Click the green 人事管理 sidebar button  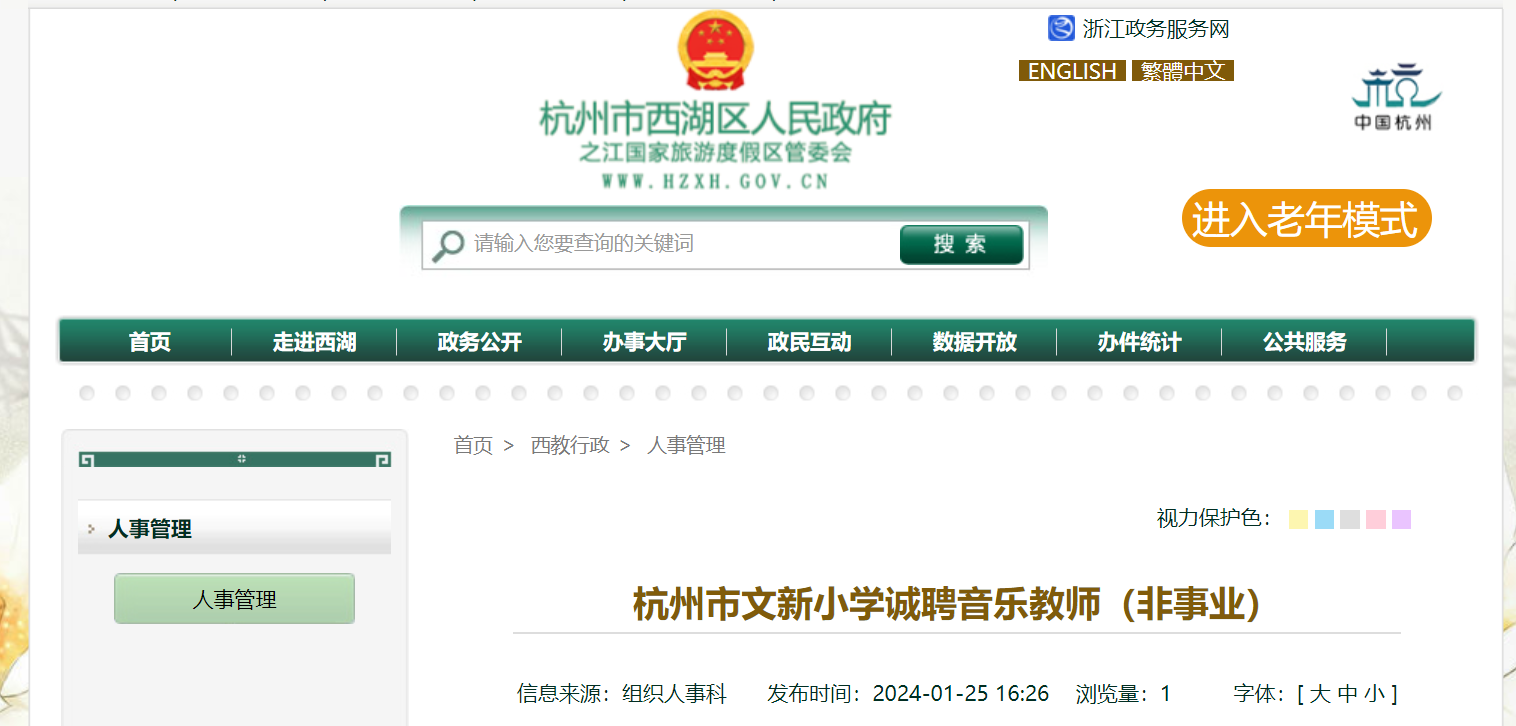234,599
